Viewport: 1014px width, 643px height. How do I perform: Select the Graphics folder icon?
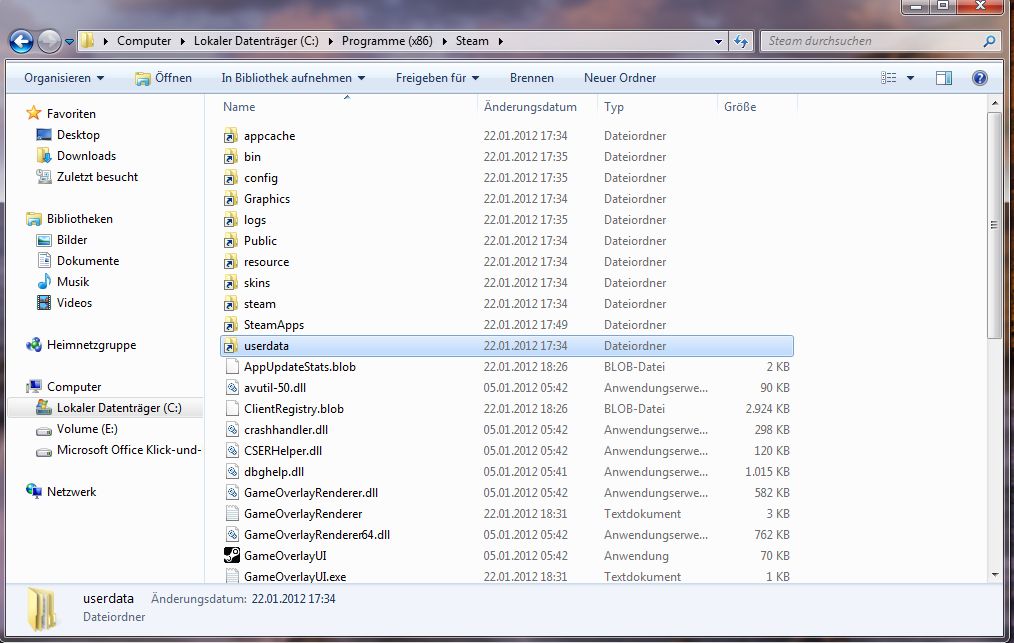point(231,199)
